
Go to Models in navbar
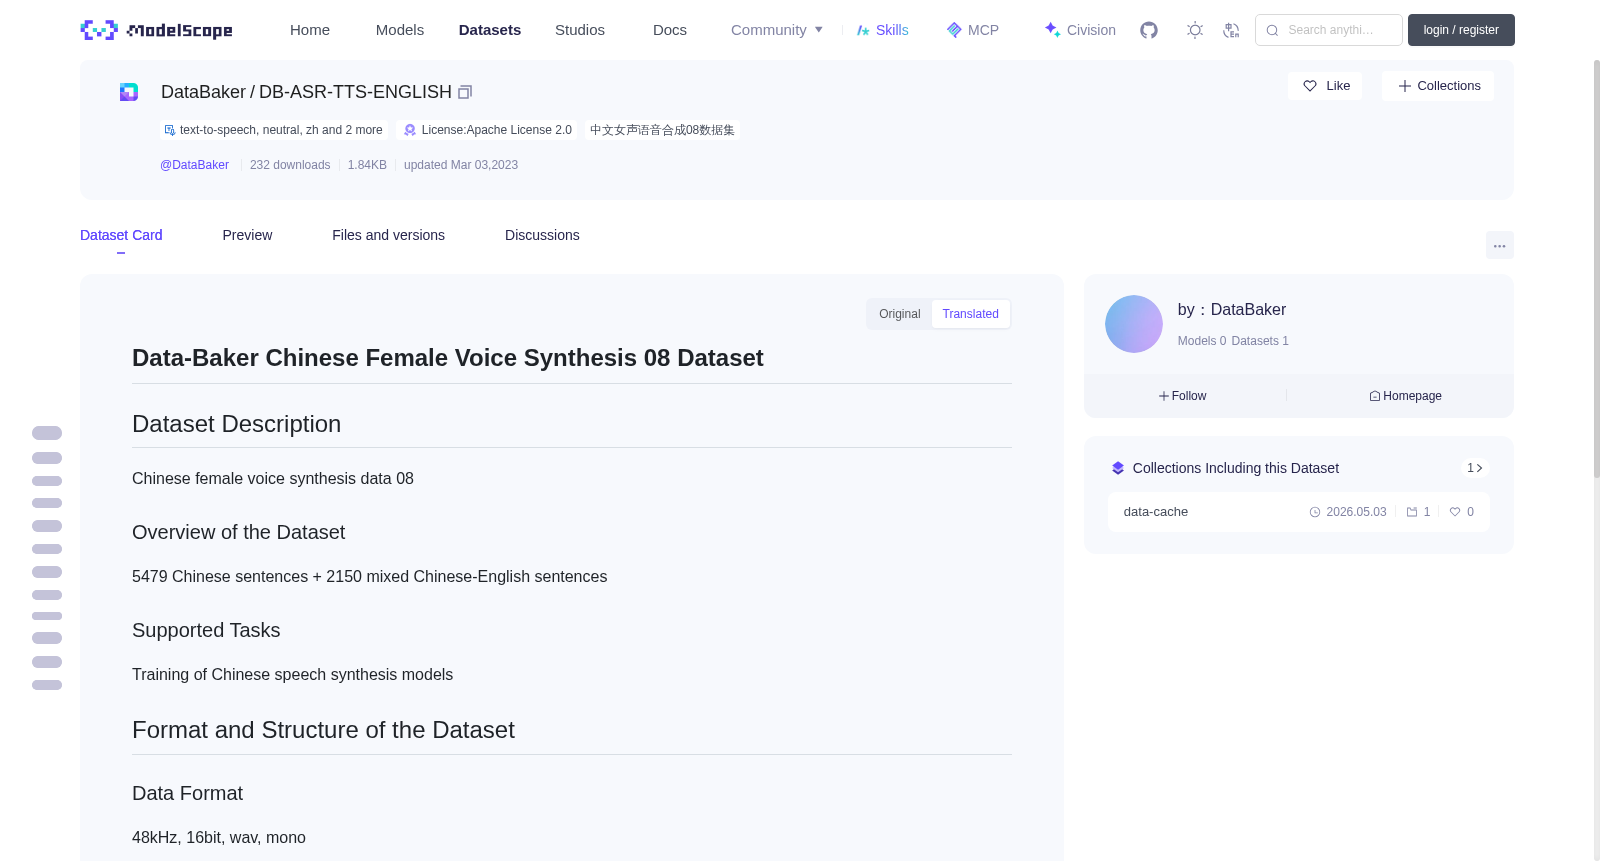coord(400,30)
